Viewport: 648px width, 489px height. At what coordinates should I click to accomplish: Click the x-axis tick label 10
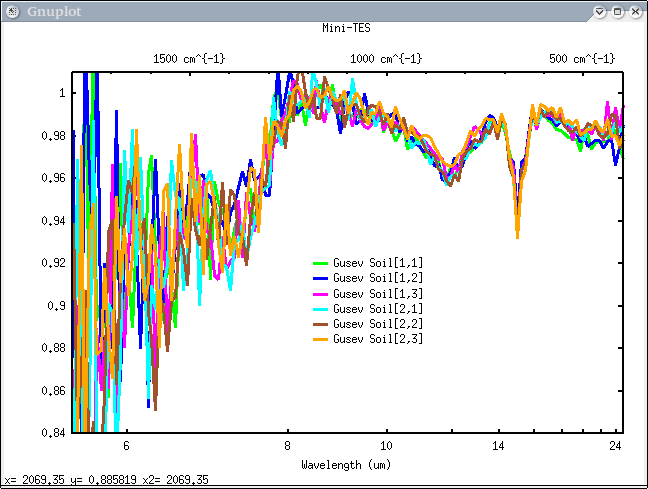pos(386,446)
